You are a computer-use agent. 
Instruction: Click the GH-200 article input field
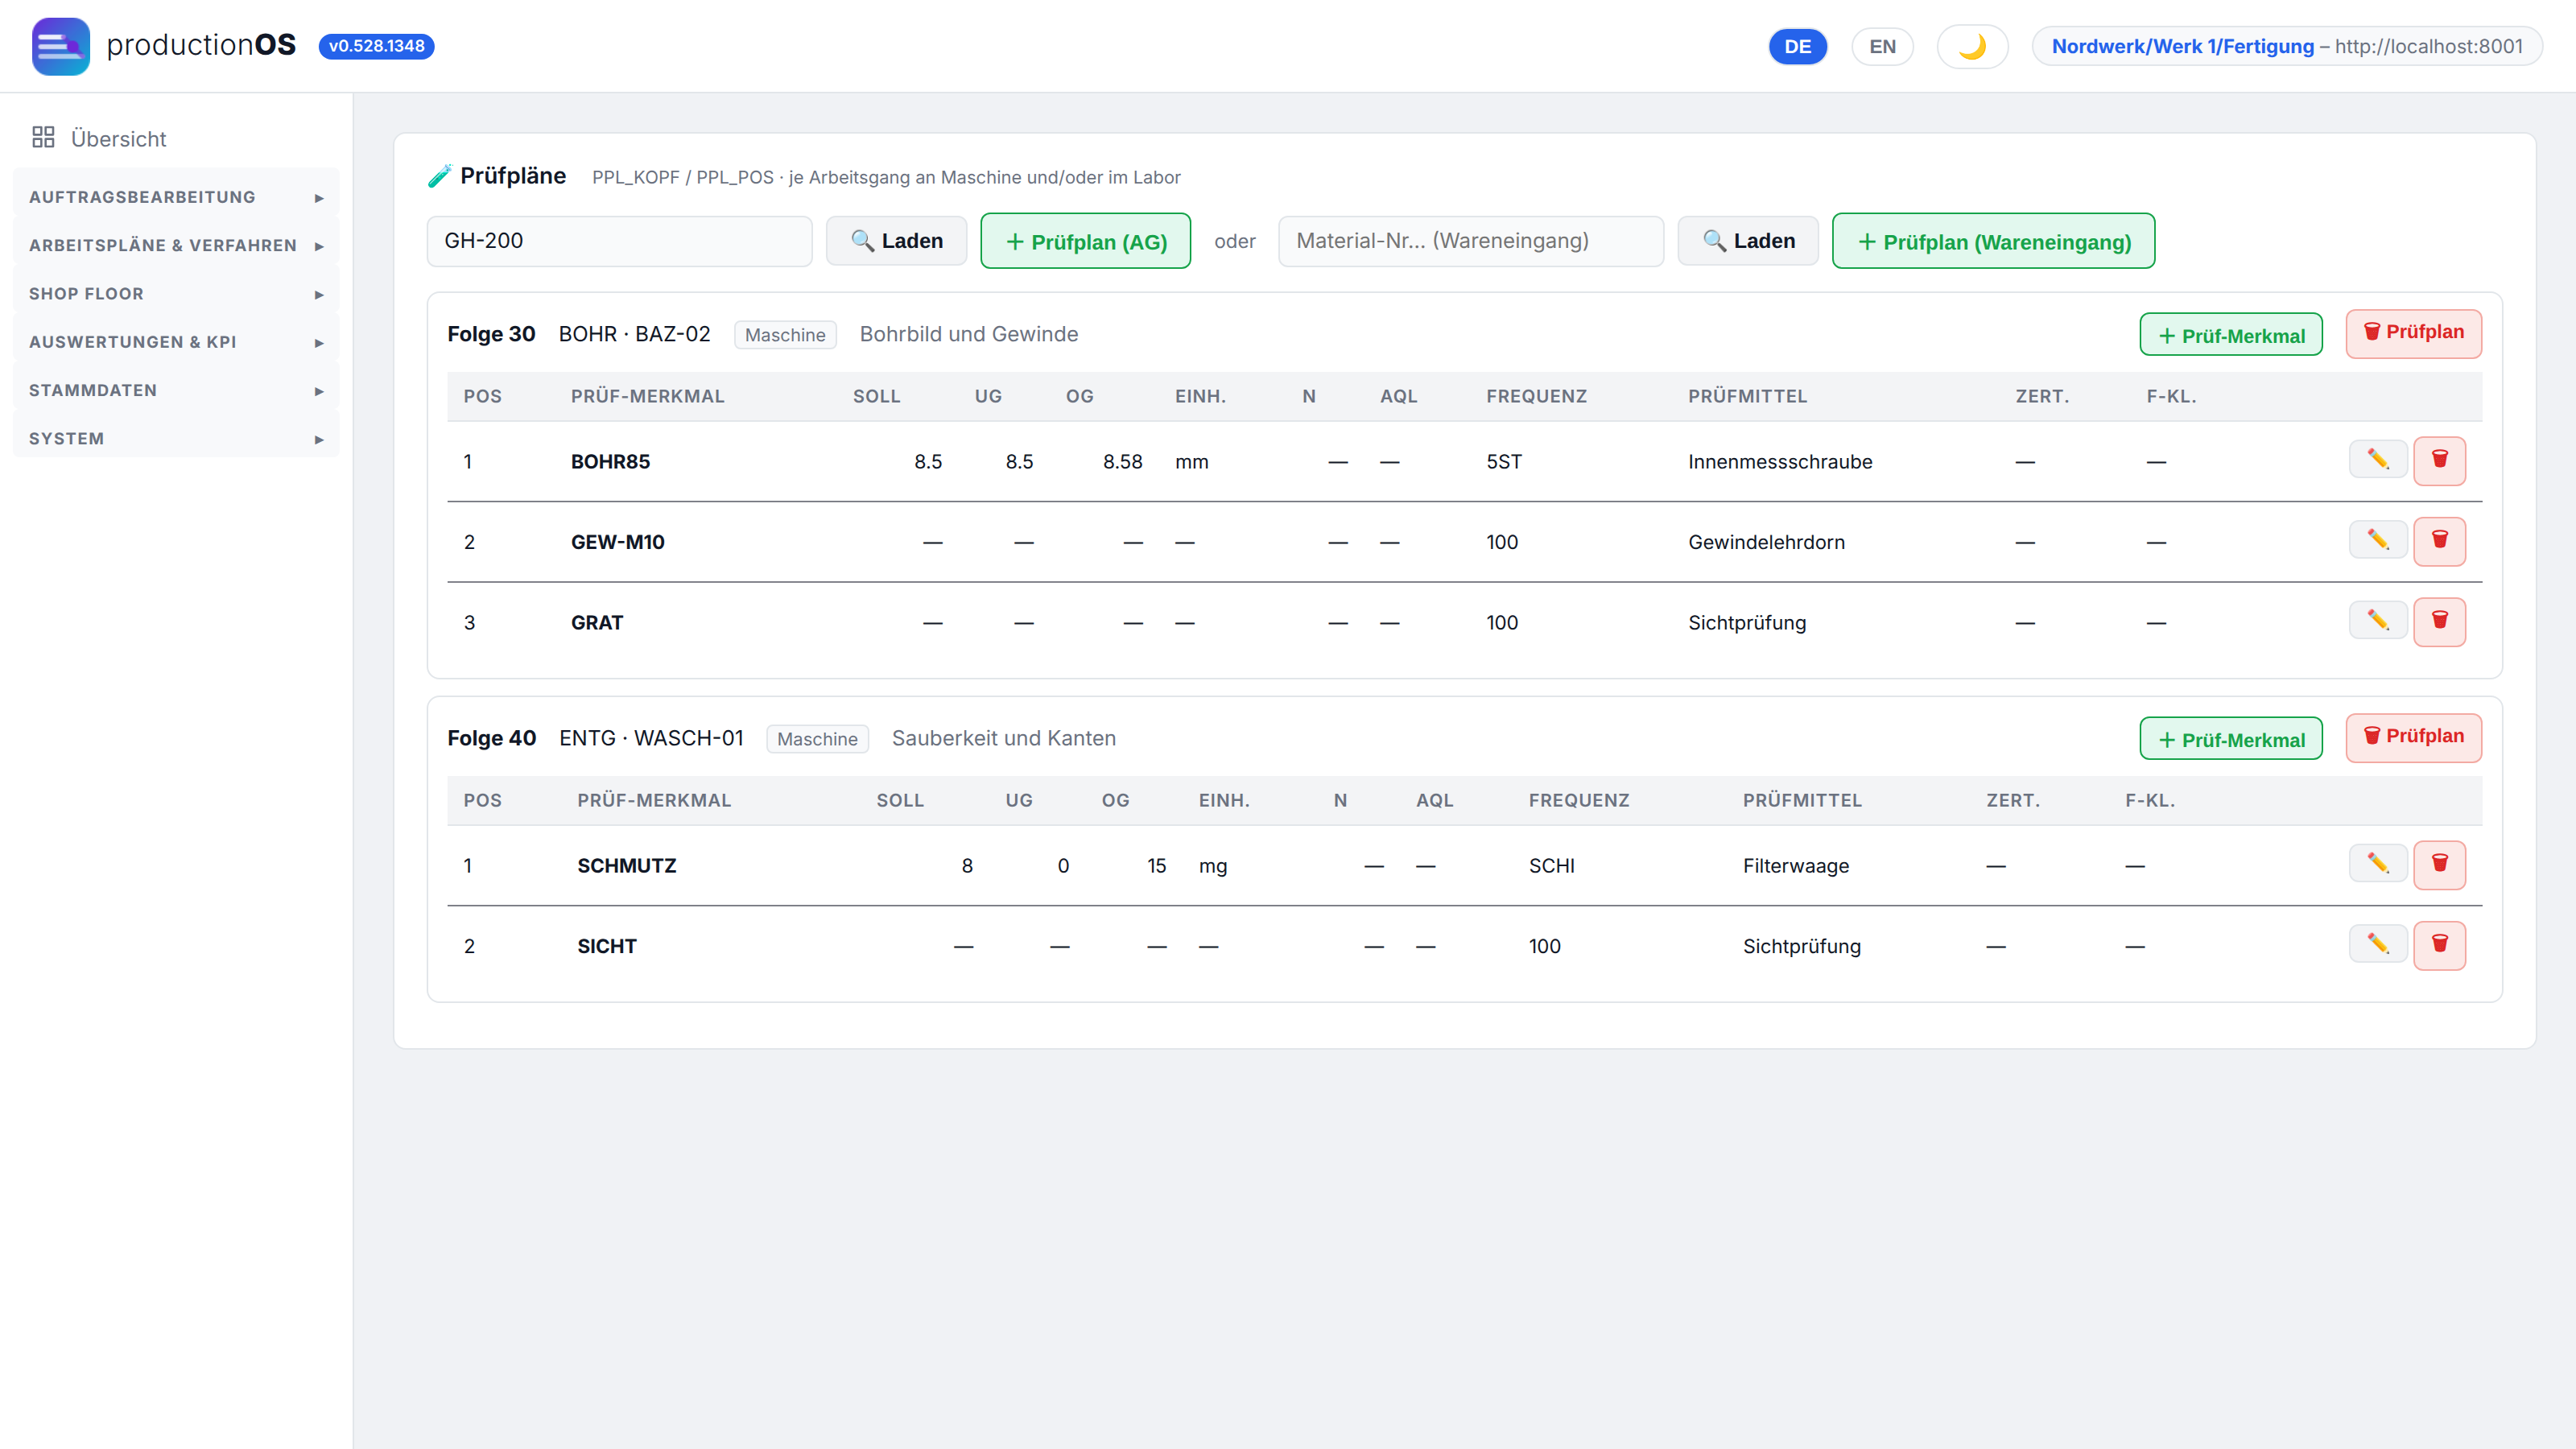(619, 241)
